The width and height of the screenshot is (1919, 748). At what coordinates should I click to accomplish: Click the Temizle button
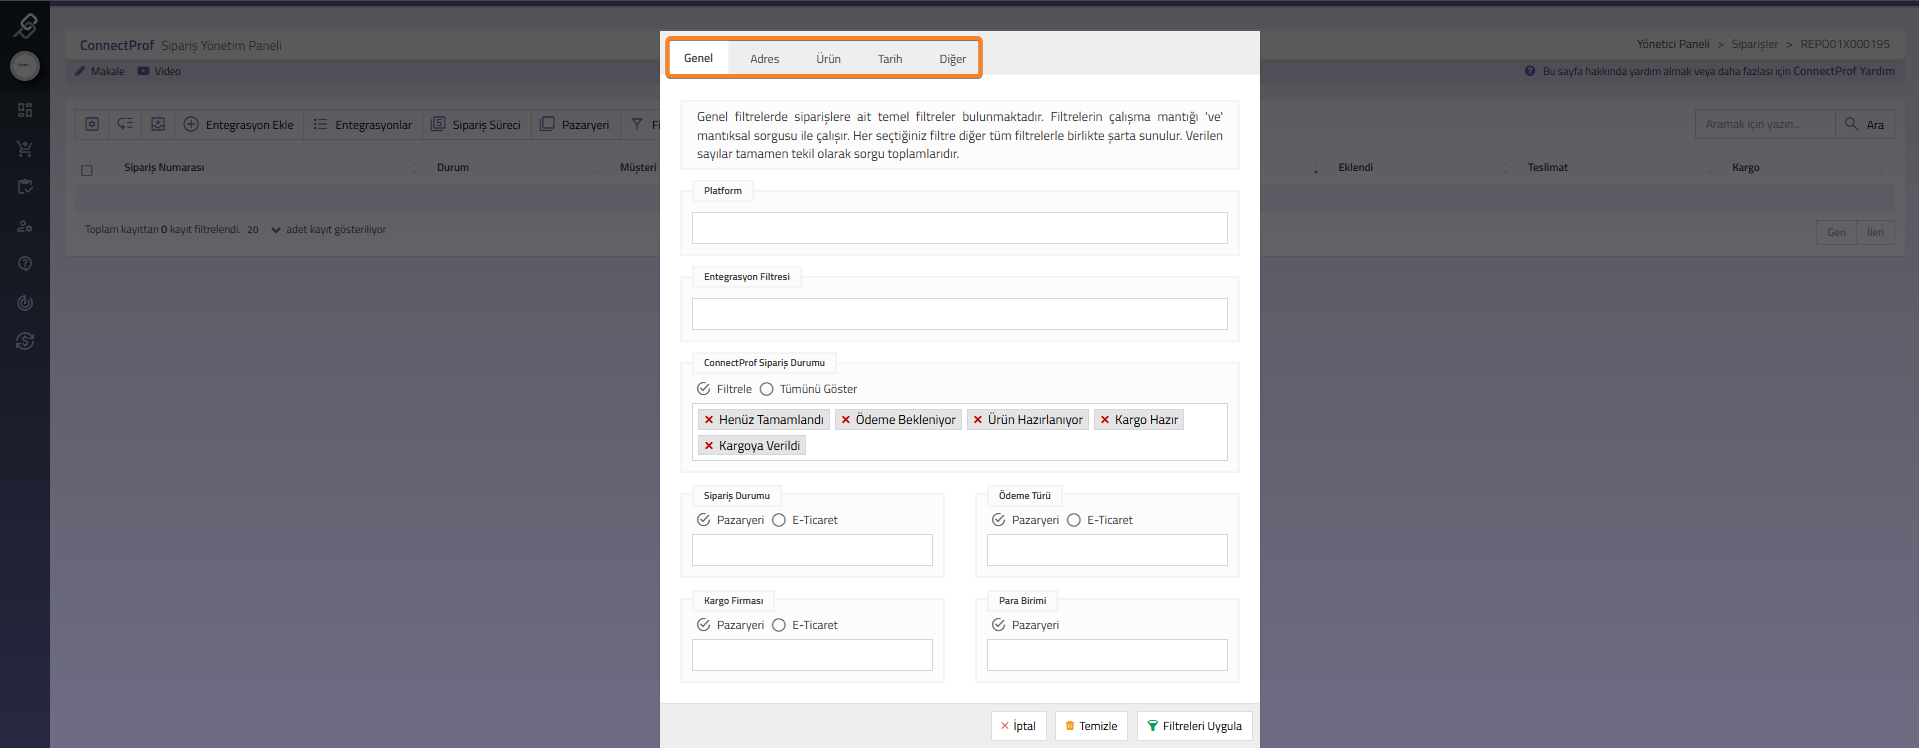pyautogui.click(x=1092, y=726)
